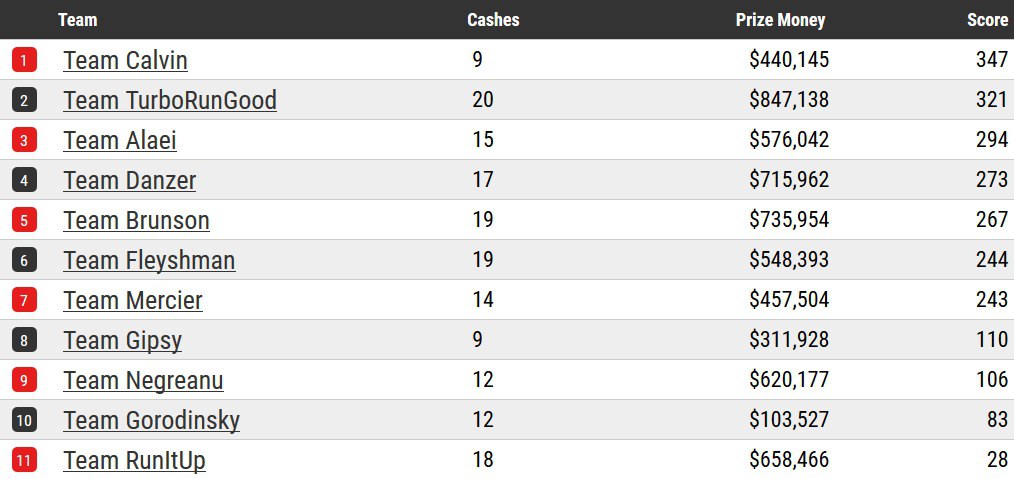Screen dimensions: 1014x479
Task: Click the Team TurboRunGood link
Action: coord(169,100)
